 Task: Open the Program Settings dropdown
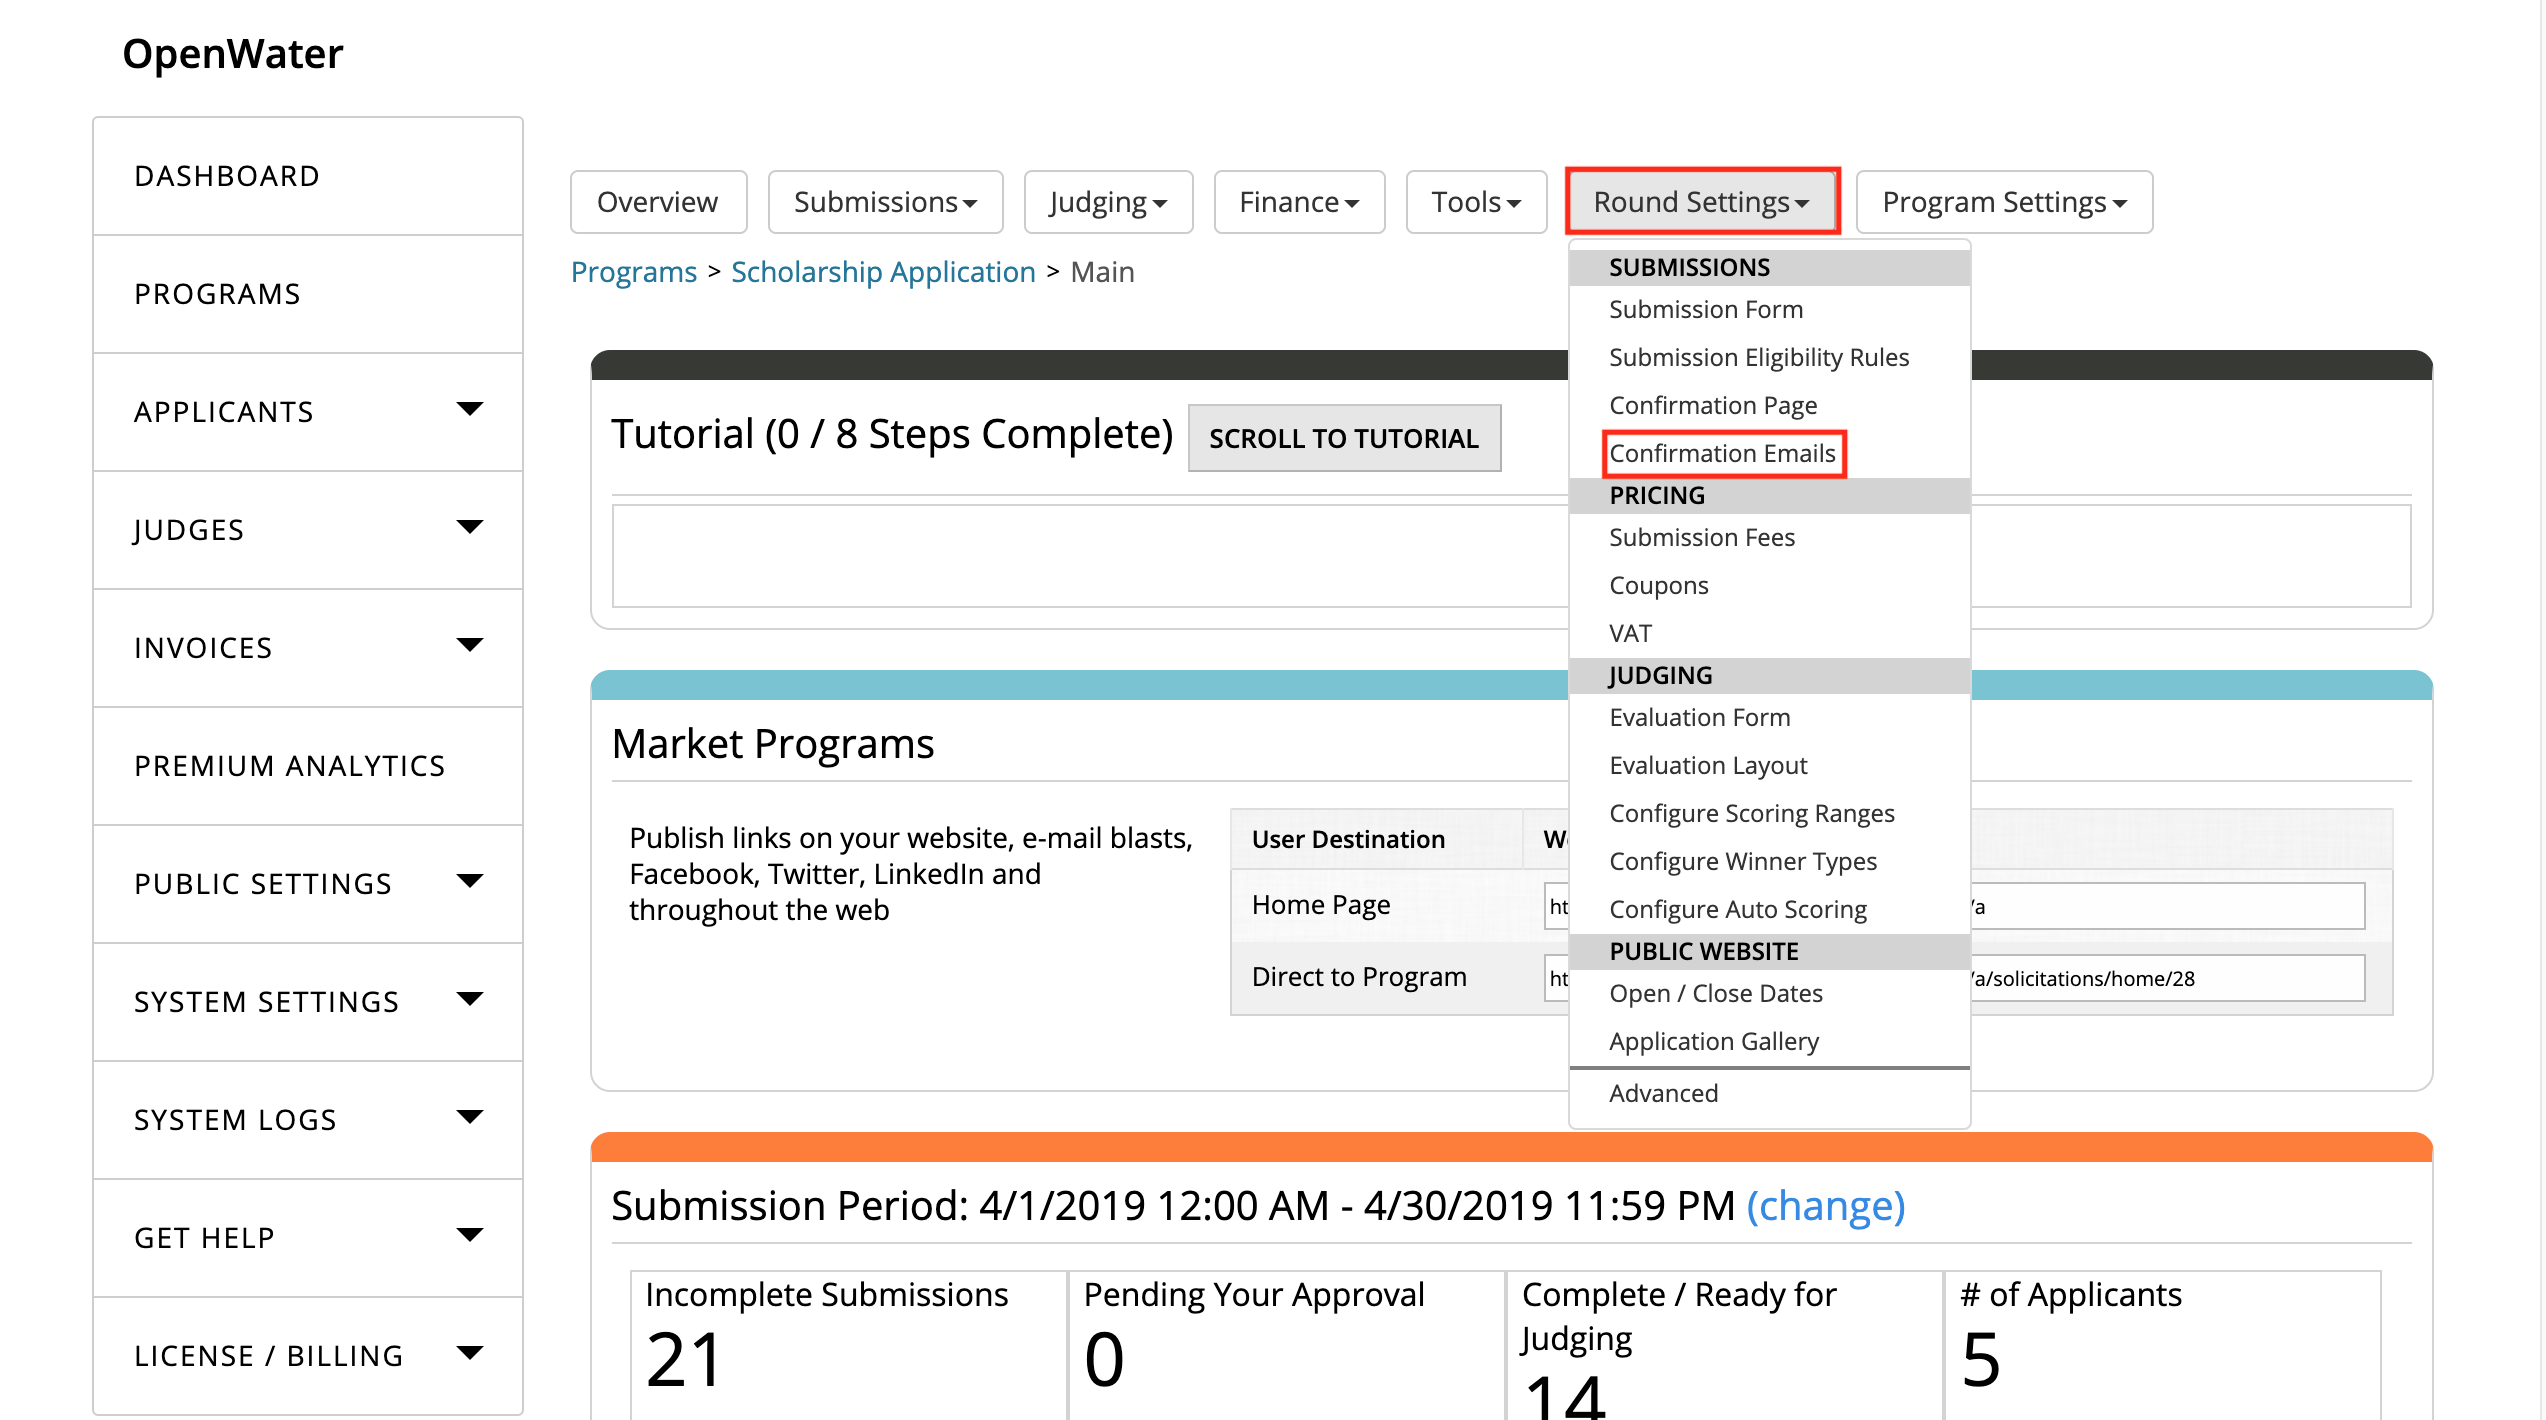point(2004,202)
